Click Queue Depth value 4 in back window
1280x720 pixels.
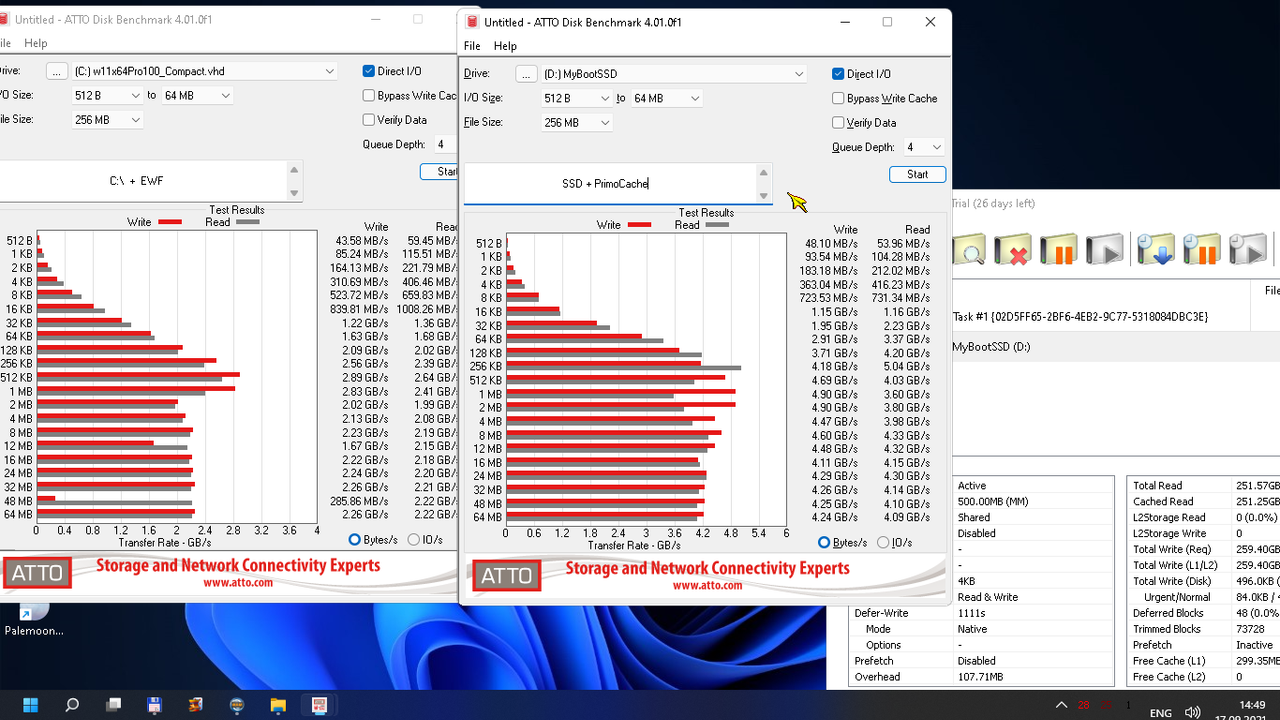pyautogui.click(x=441, y=144)
